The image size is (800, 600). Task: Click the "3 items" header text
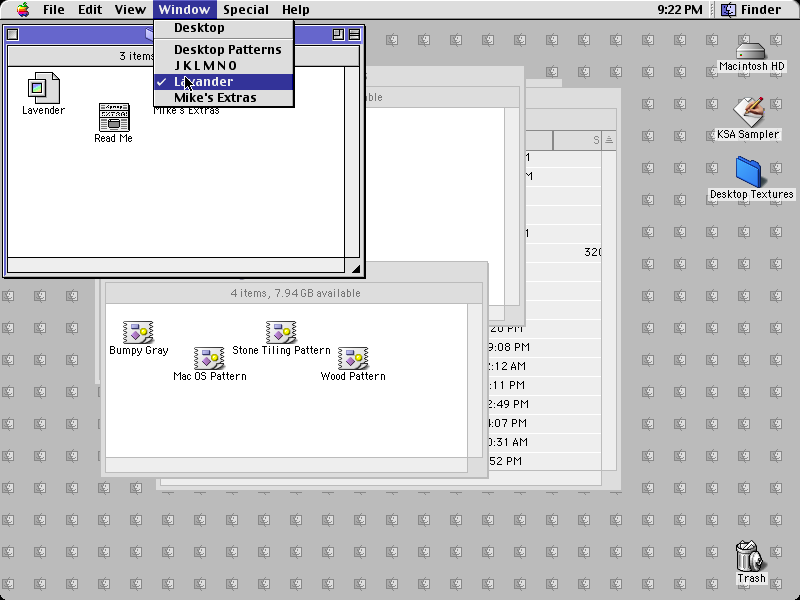pos(136,56)
